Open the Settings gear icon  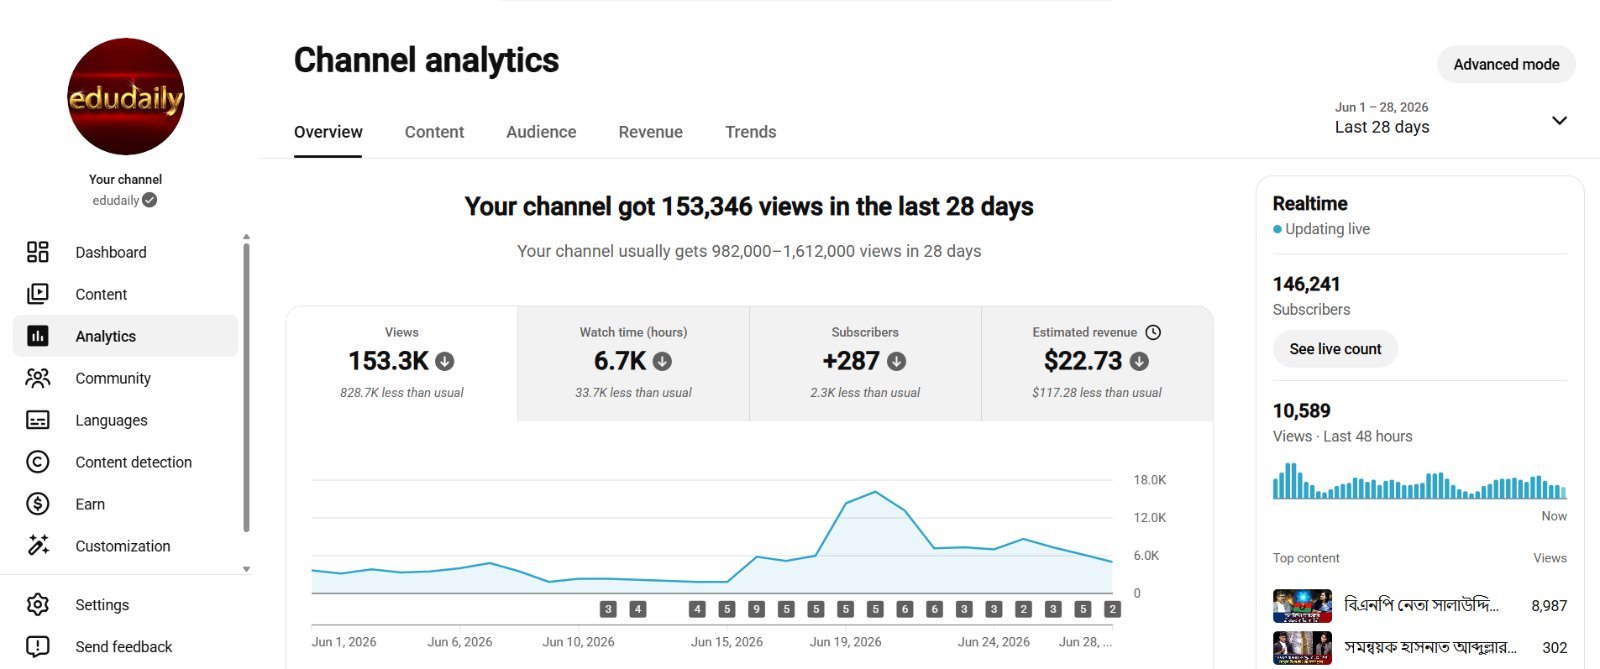pyautogui.click(x=38, y=605)
